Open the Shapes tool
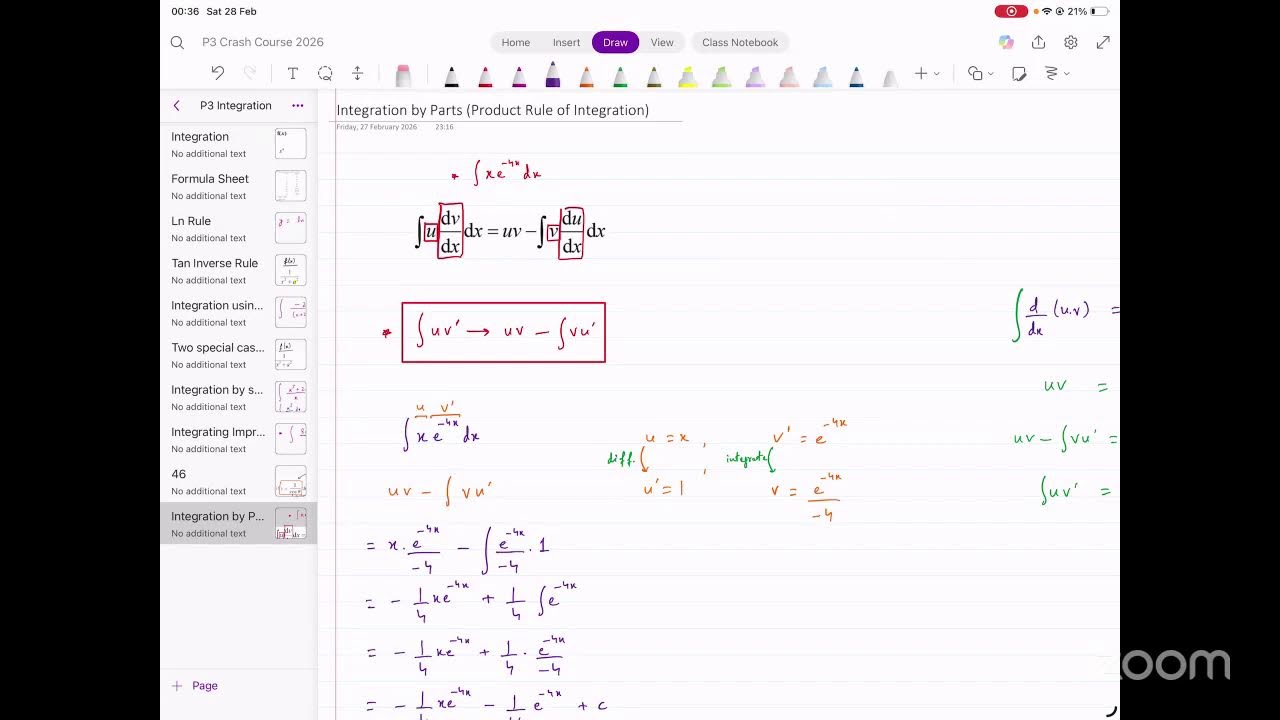The height and width of the screenshot is (720, 1280). [975, 73]
